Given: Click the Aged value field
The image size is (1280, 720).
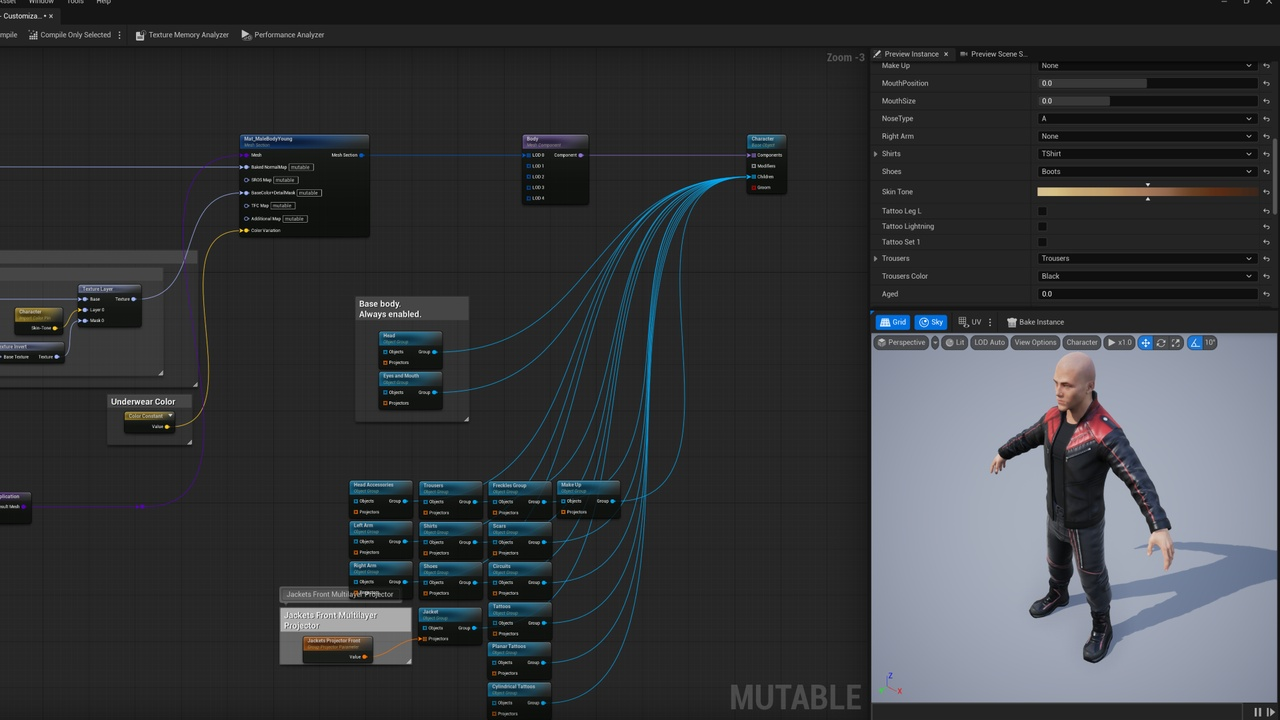Looking at the screenshot, I should (x=1146, y=294).
